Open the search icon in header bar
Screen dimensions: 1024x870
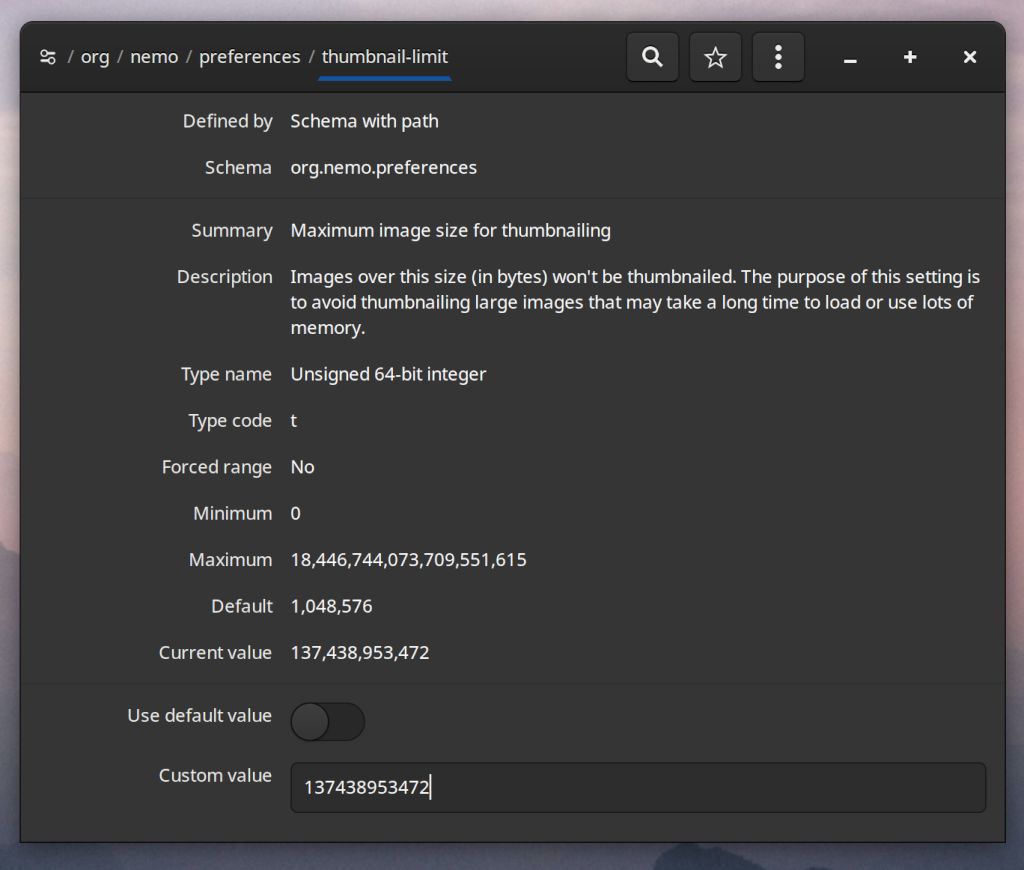(x=652, y=57)
